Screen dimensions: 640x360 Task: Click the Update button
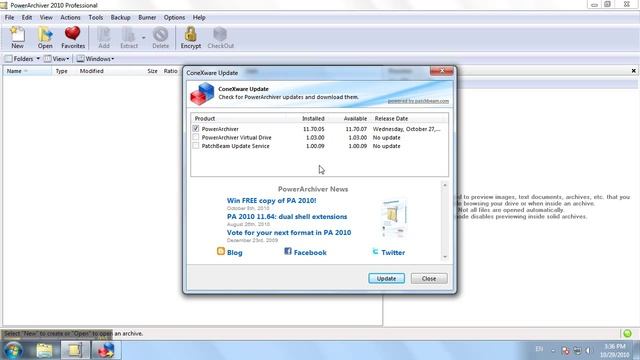386,278
